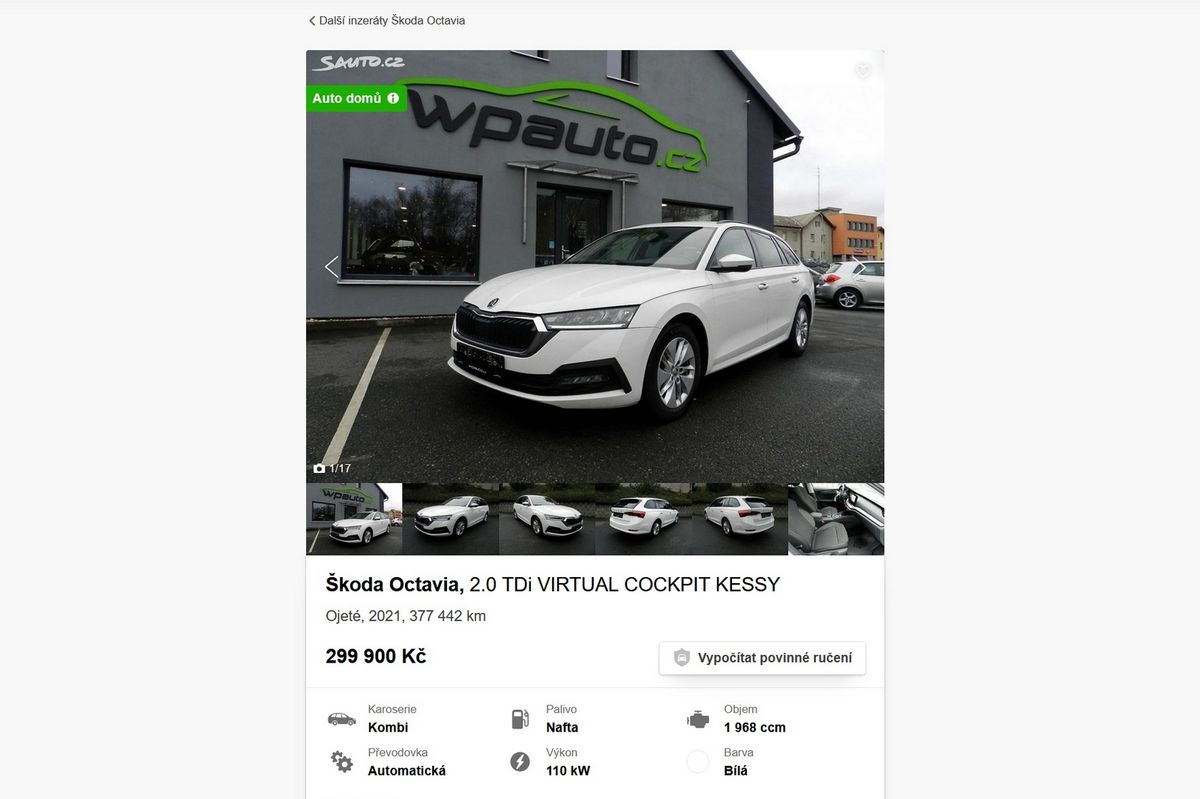1200x799 pixels.
Task: Click Vypočítat povinné ručení button
Action: [x=763, y=658]
